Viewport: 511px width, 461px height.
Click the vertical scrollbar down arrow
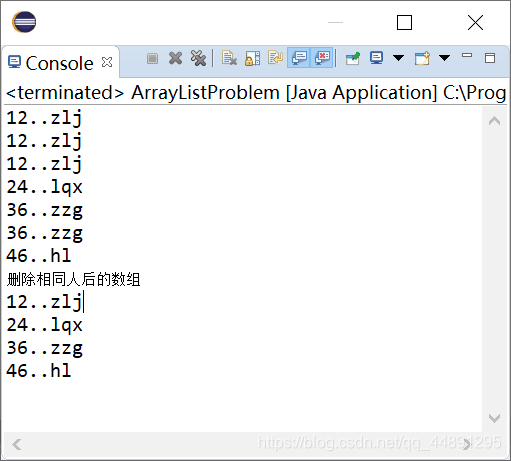coord(494,418)
